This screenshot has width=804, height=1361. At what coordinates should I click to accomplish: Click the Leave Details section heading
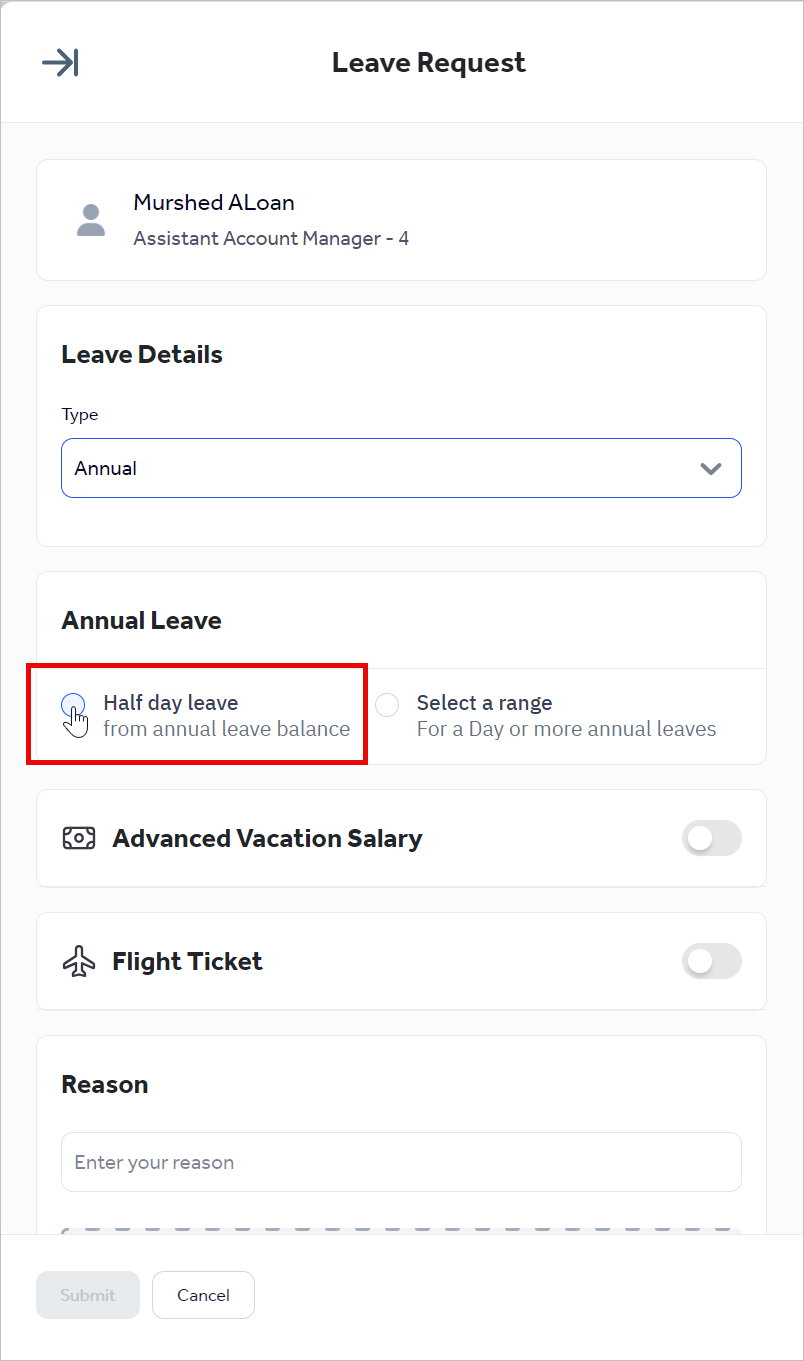pyautogui.click(x=141, y=354)
